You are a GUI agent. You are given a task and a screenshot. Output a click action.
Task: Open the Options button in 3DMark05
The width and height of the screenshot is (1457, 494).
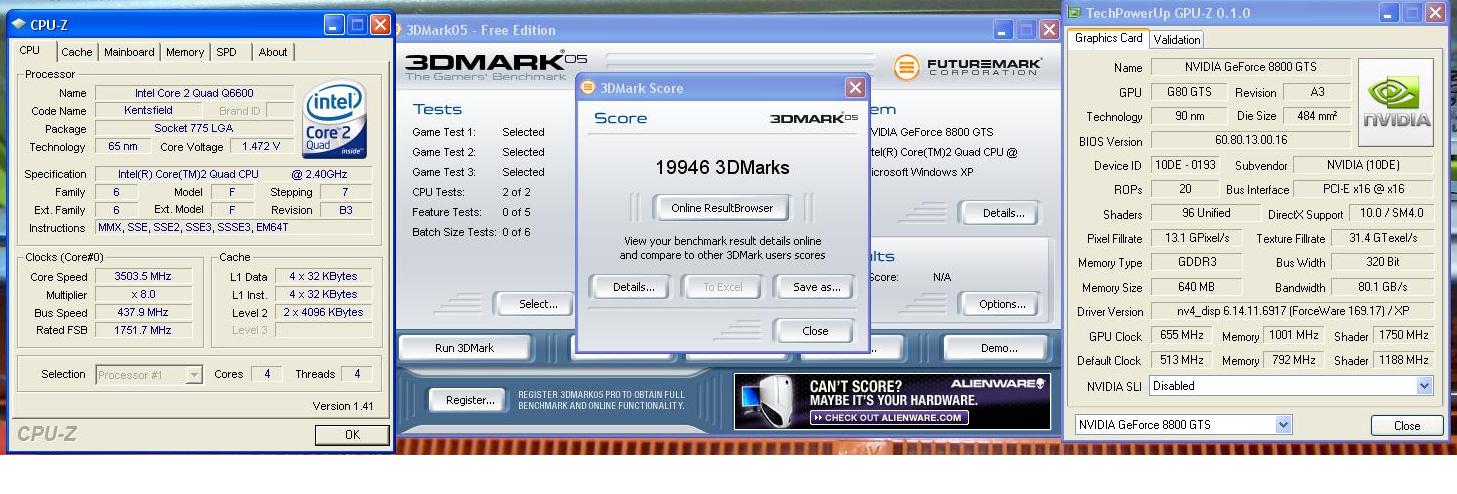point(1002,304)
